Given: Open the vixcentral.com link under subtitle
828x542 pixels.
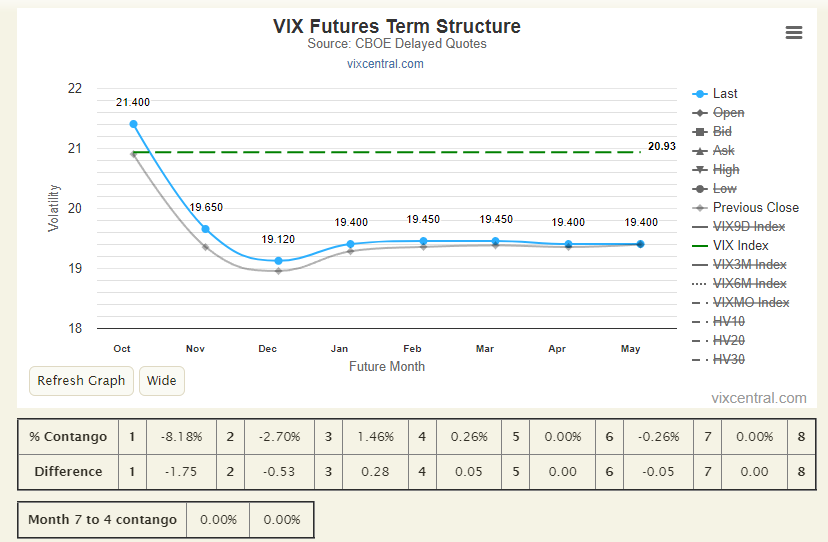Looking at the screenshot, I should pyautogui.click(x=385, y=64).
